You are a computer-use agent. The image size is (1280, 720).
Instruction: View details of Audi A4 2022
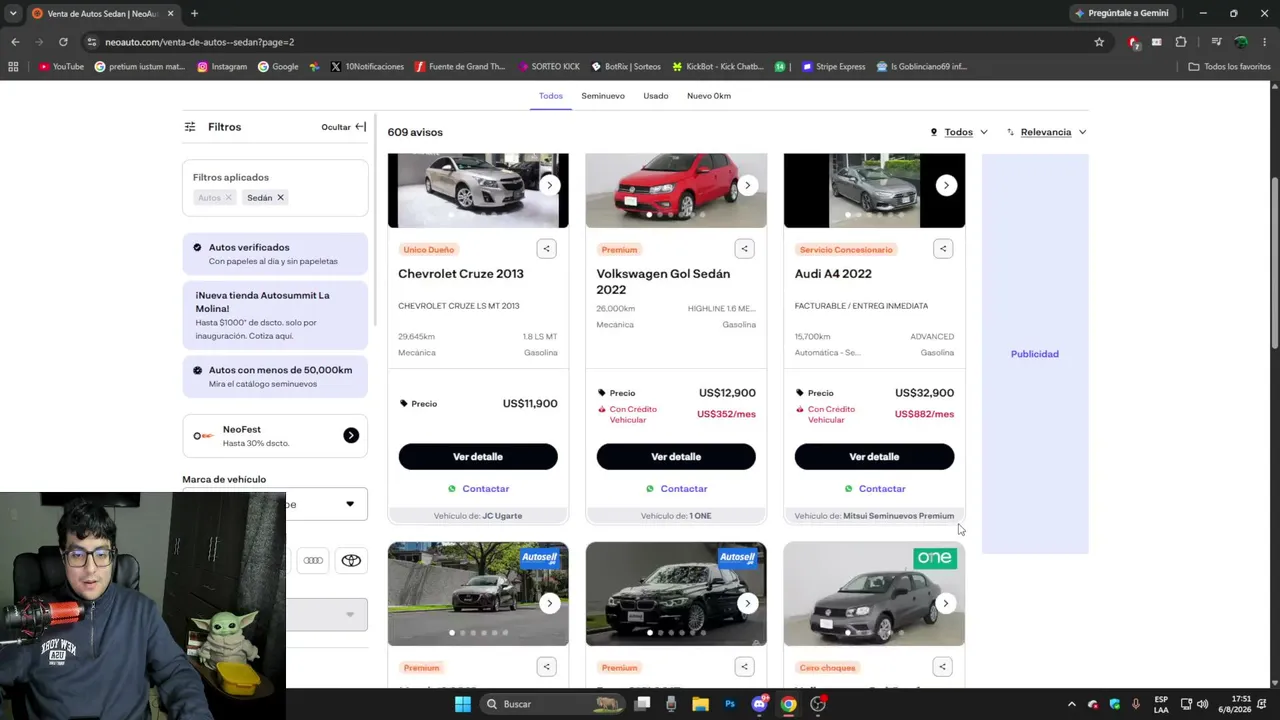tap(874, 457)
